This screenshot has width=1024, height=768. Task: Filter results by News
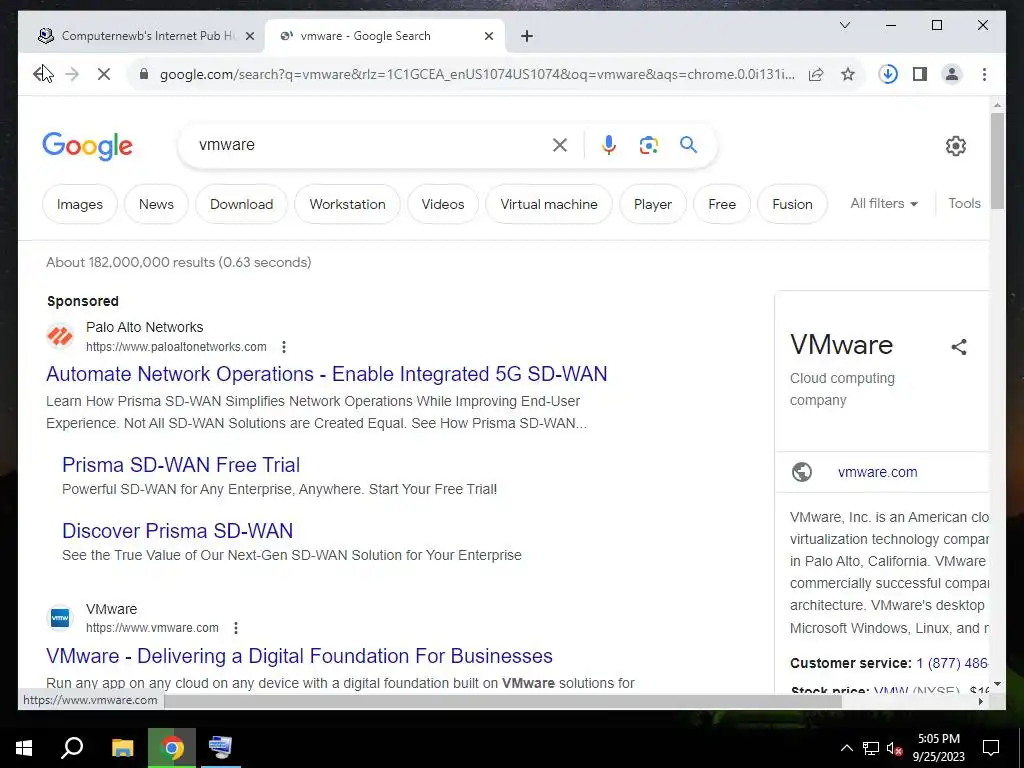click(156, 204)
